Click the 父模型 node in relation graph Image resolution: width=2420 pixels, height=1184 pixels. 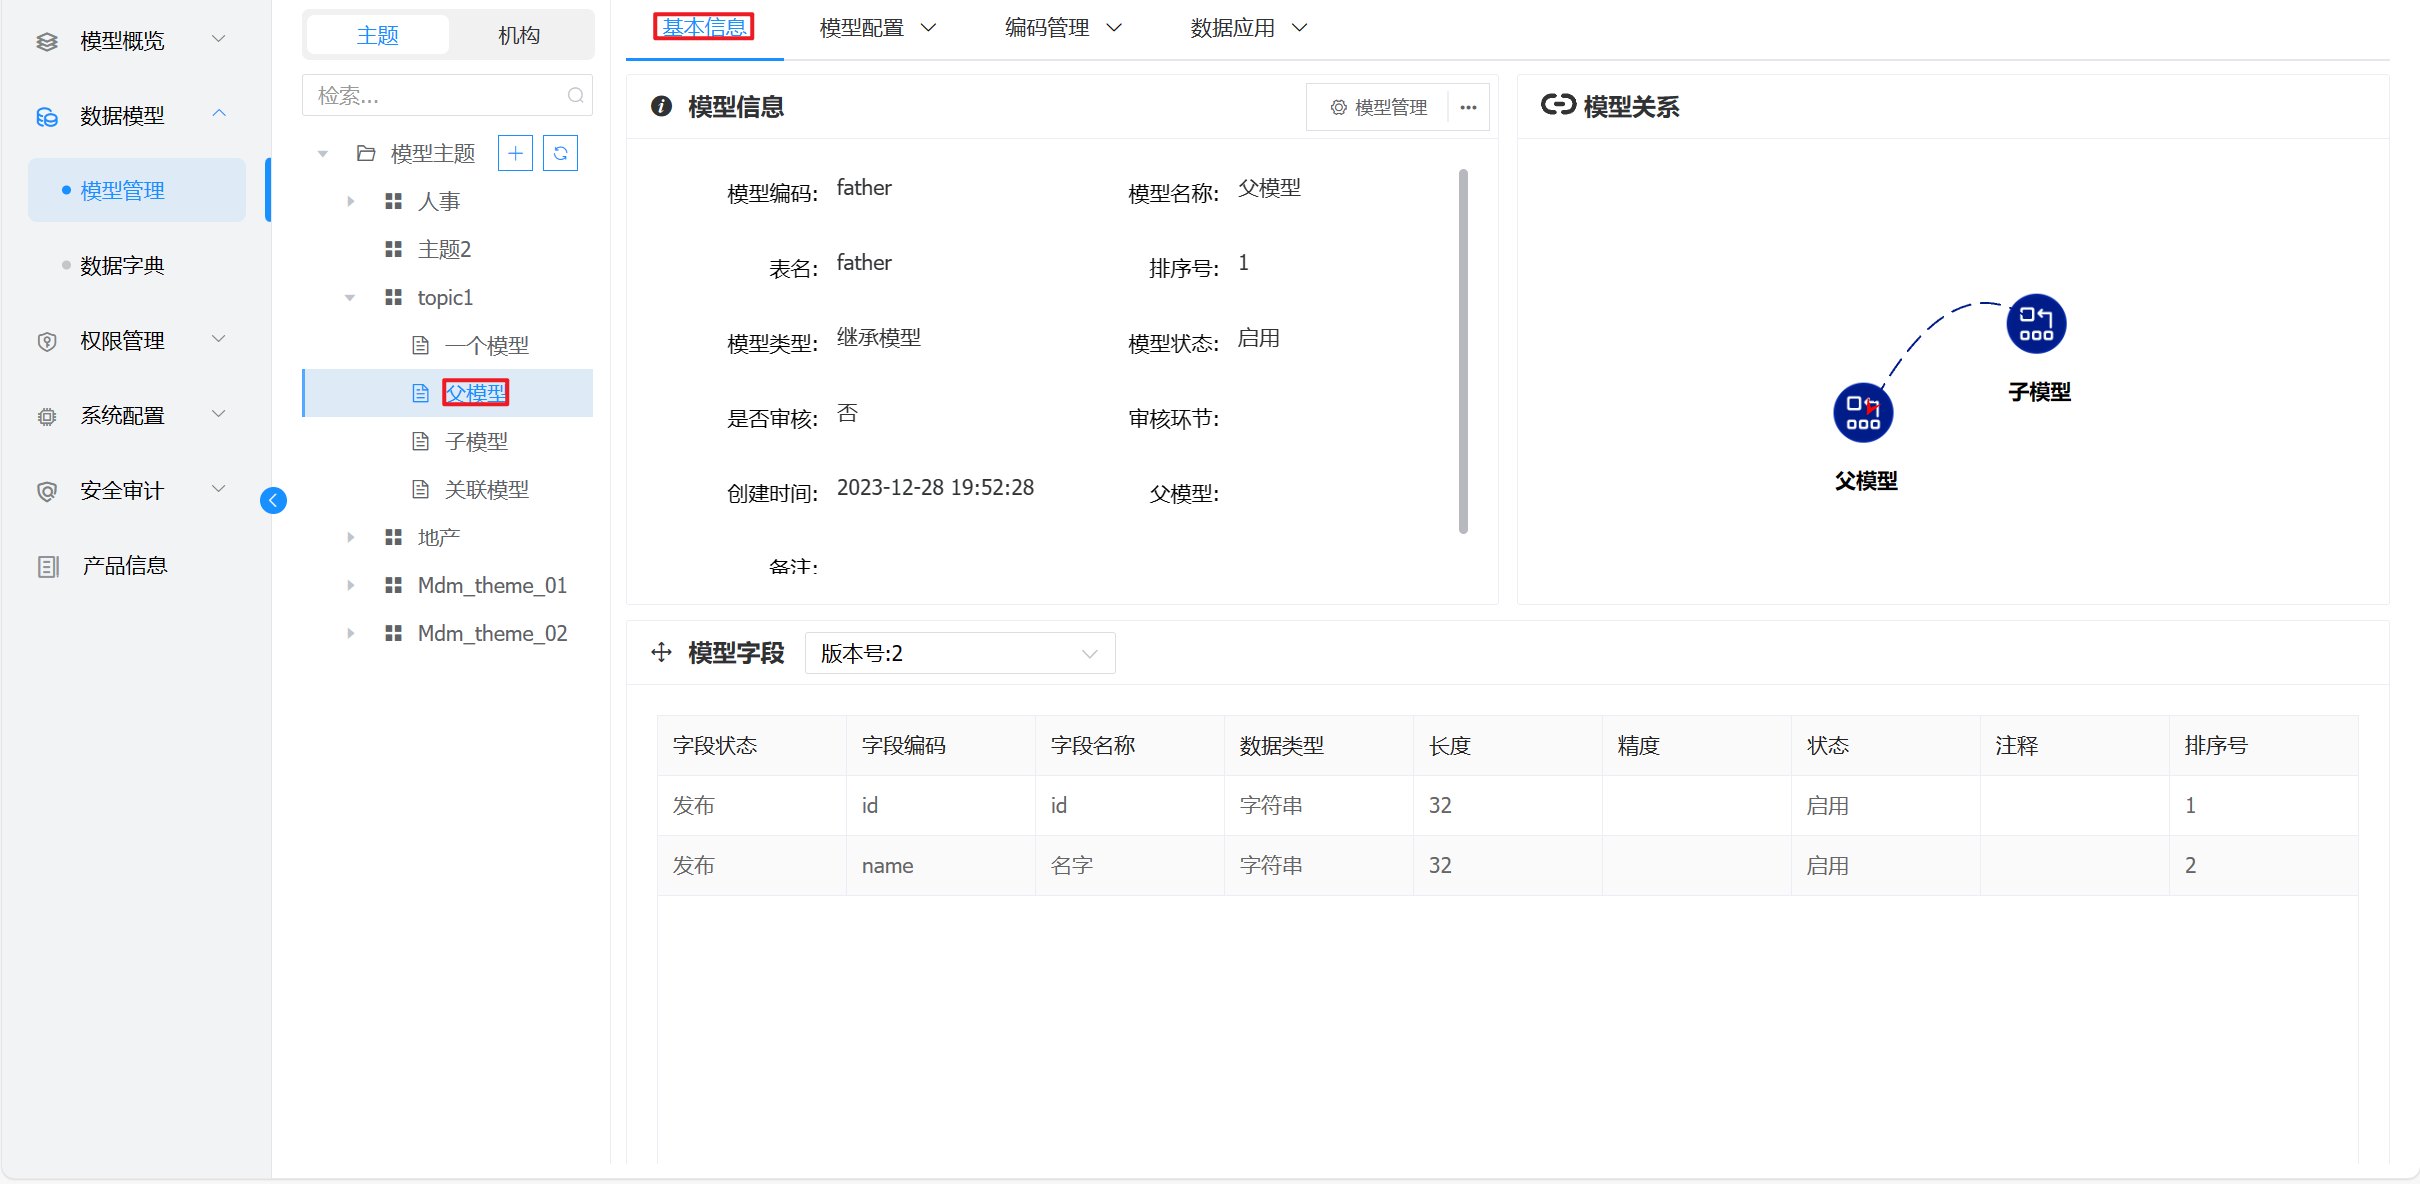[x=1862, y=412]
